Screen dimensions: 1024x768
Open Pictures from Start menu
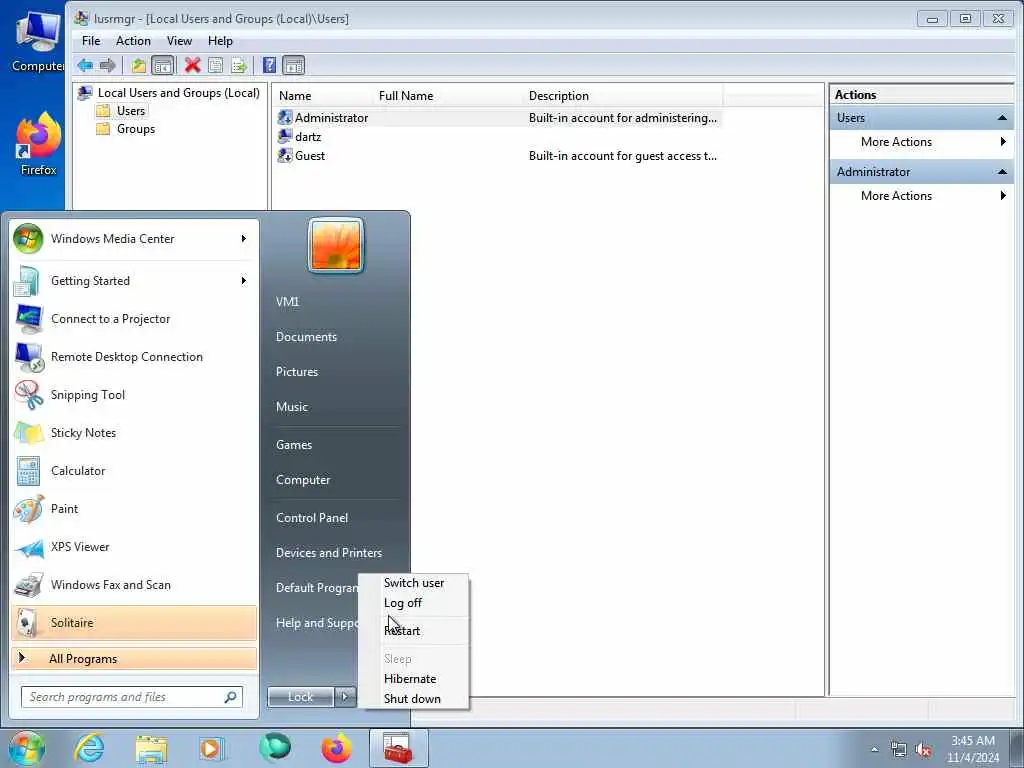pos(297,372)
